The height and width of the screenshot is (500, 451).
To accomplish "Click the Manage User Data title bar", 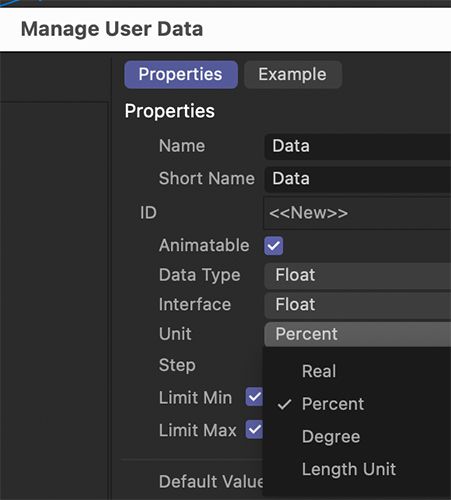I will pyautogui.click(x=225, y=29).
